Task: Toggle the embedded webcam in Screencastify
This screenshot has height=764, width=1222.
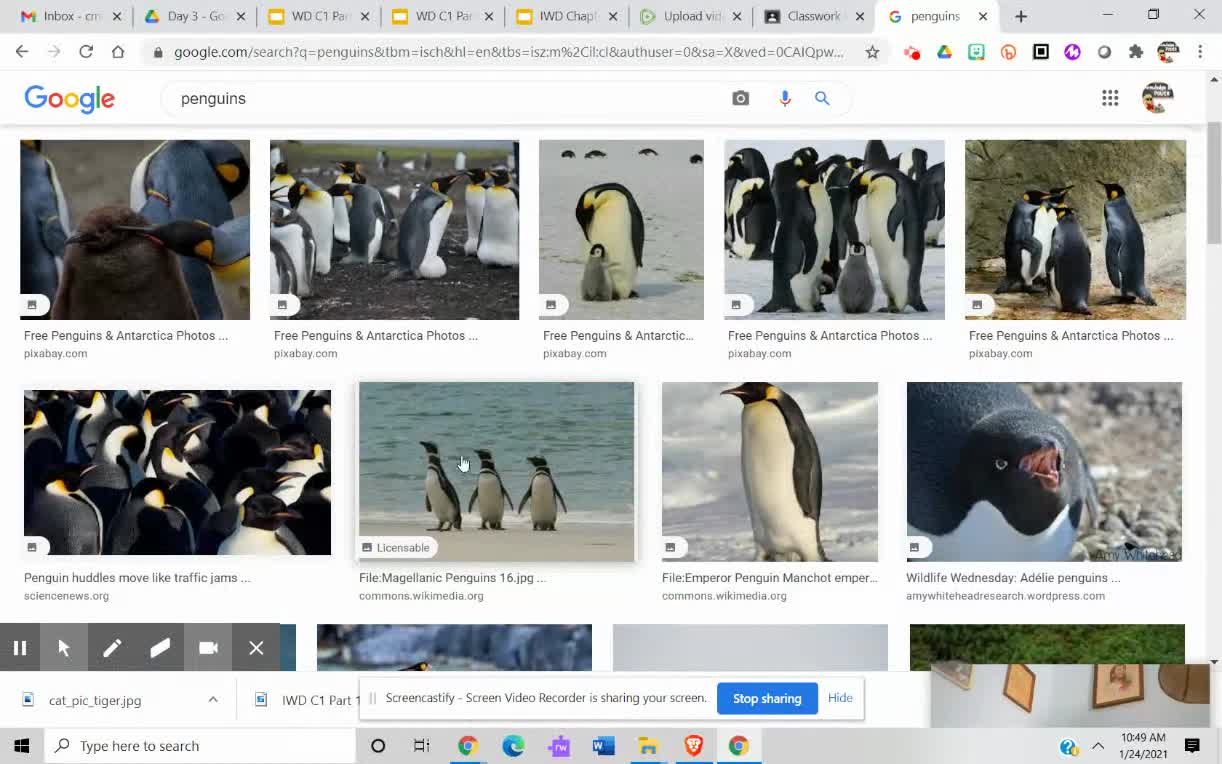Action: coord(208,648)
